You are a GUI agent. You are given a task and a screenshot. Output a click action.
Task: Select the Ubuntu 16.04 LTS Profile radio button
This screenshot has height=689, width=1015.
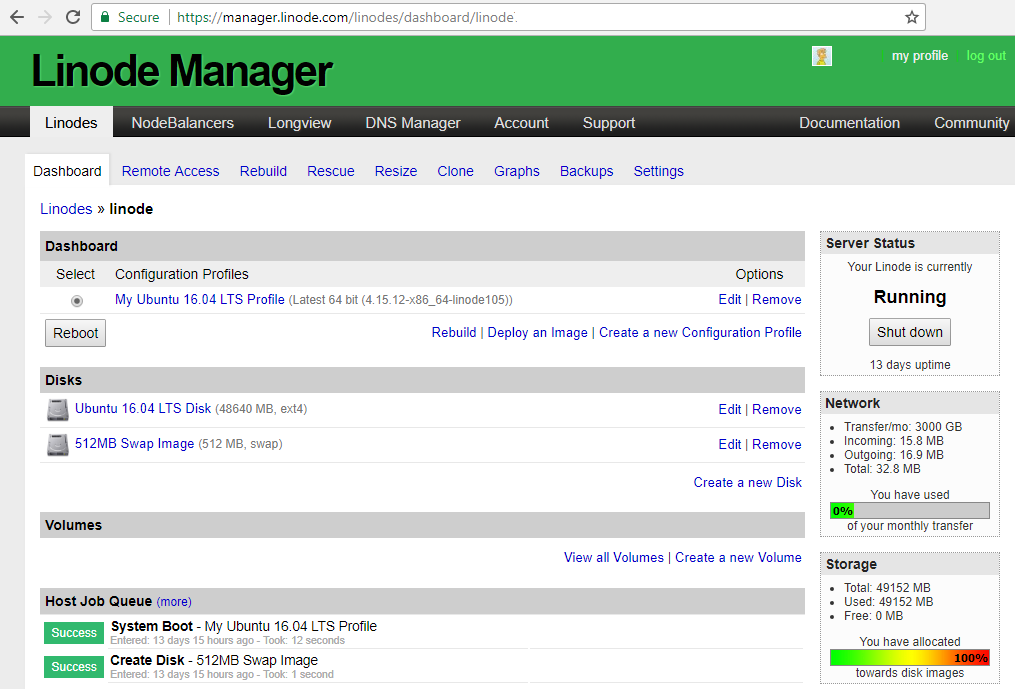(76, 300)
